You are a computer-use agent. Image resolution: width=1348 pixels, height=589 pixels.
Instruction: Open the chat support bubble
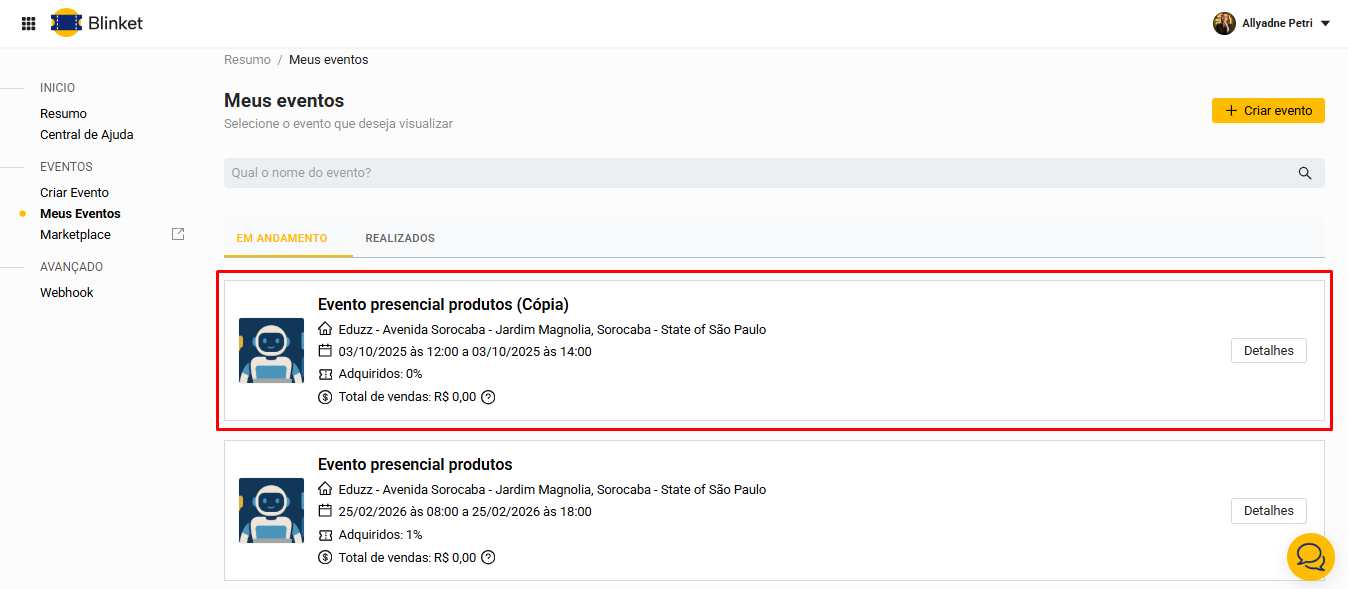coord(1310,556)
